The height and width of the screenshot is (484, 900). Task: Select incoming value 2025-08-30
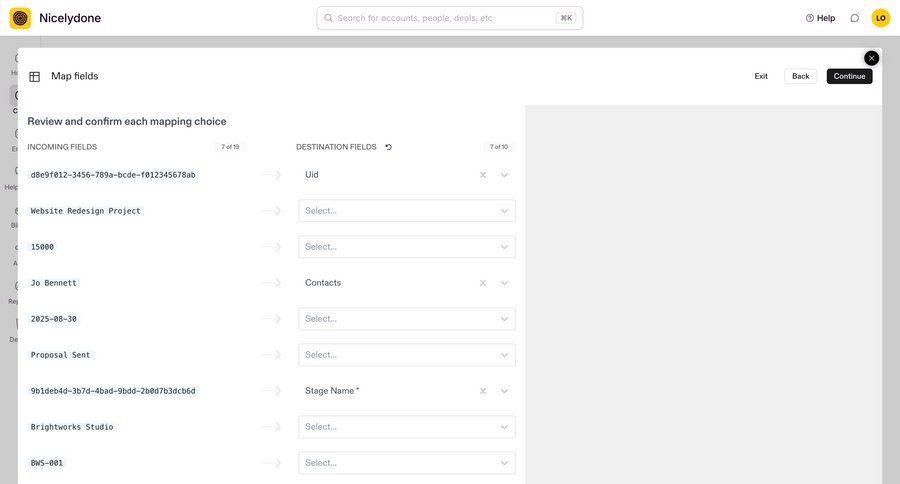pos(53,319)
